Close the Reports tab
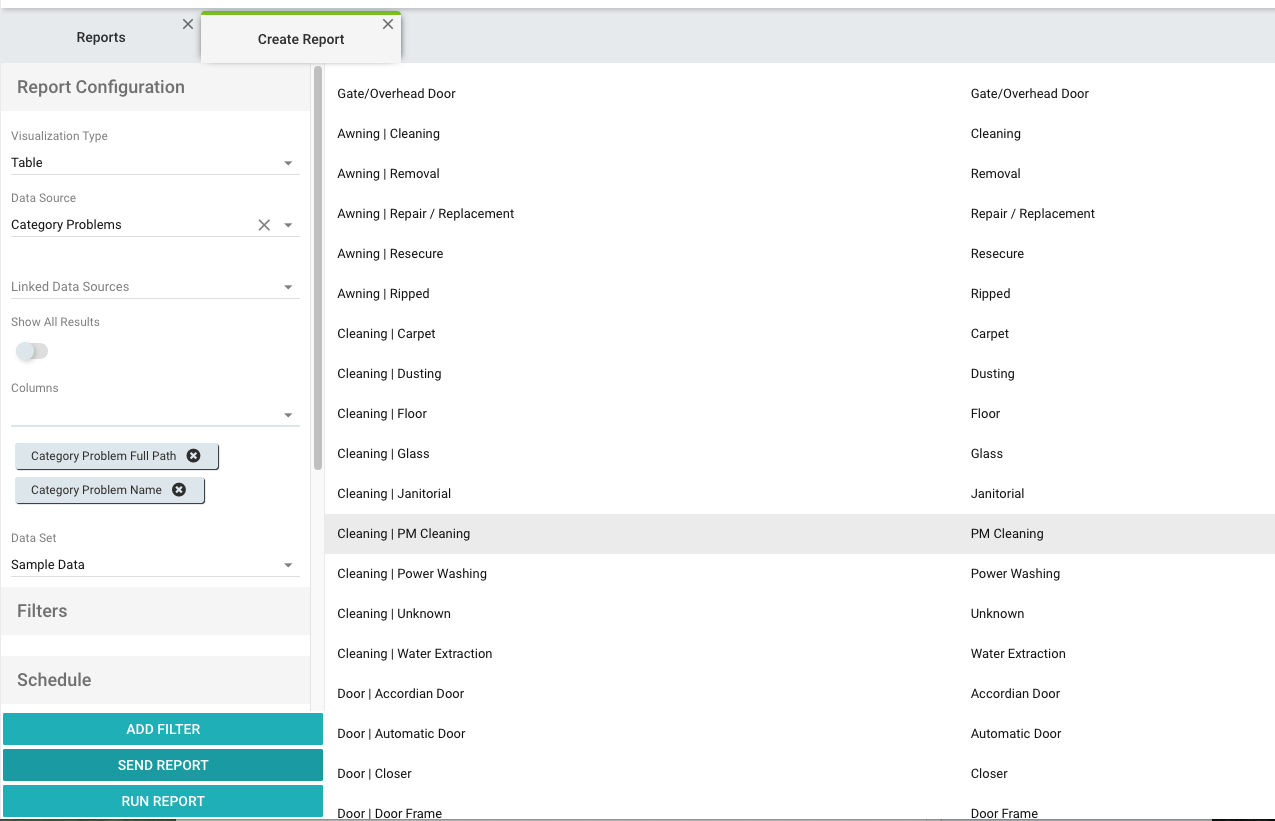Viewport: 1275px width, 821px height. (x=188, y=24)
